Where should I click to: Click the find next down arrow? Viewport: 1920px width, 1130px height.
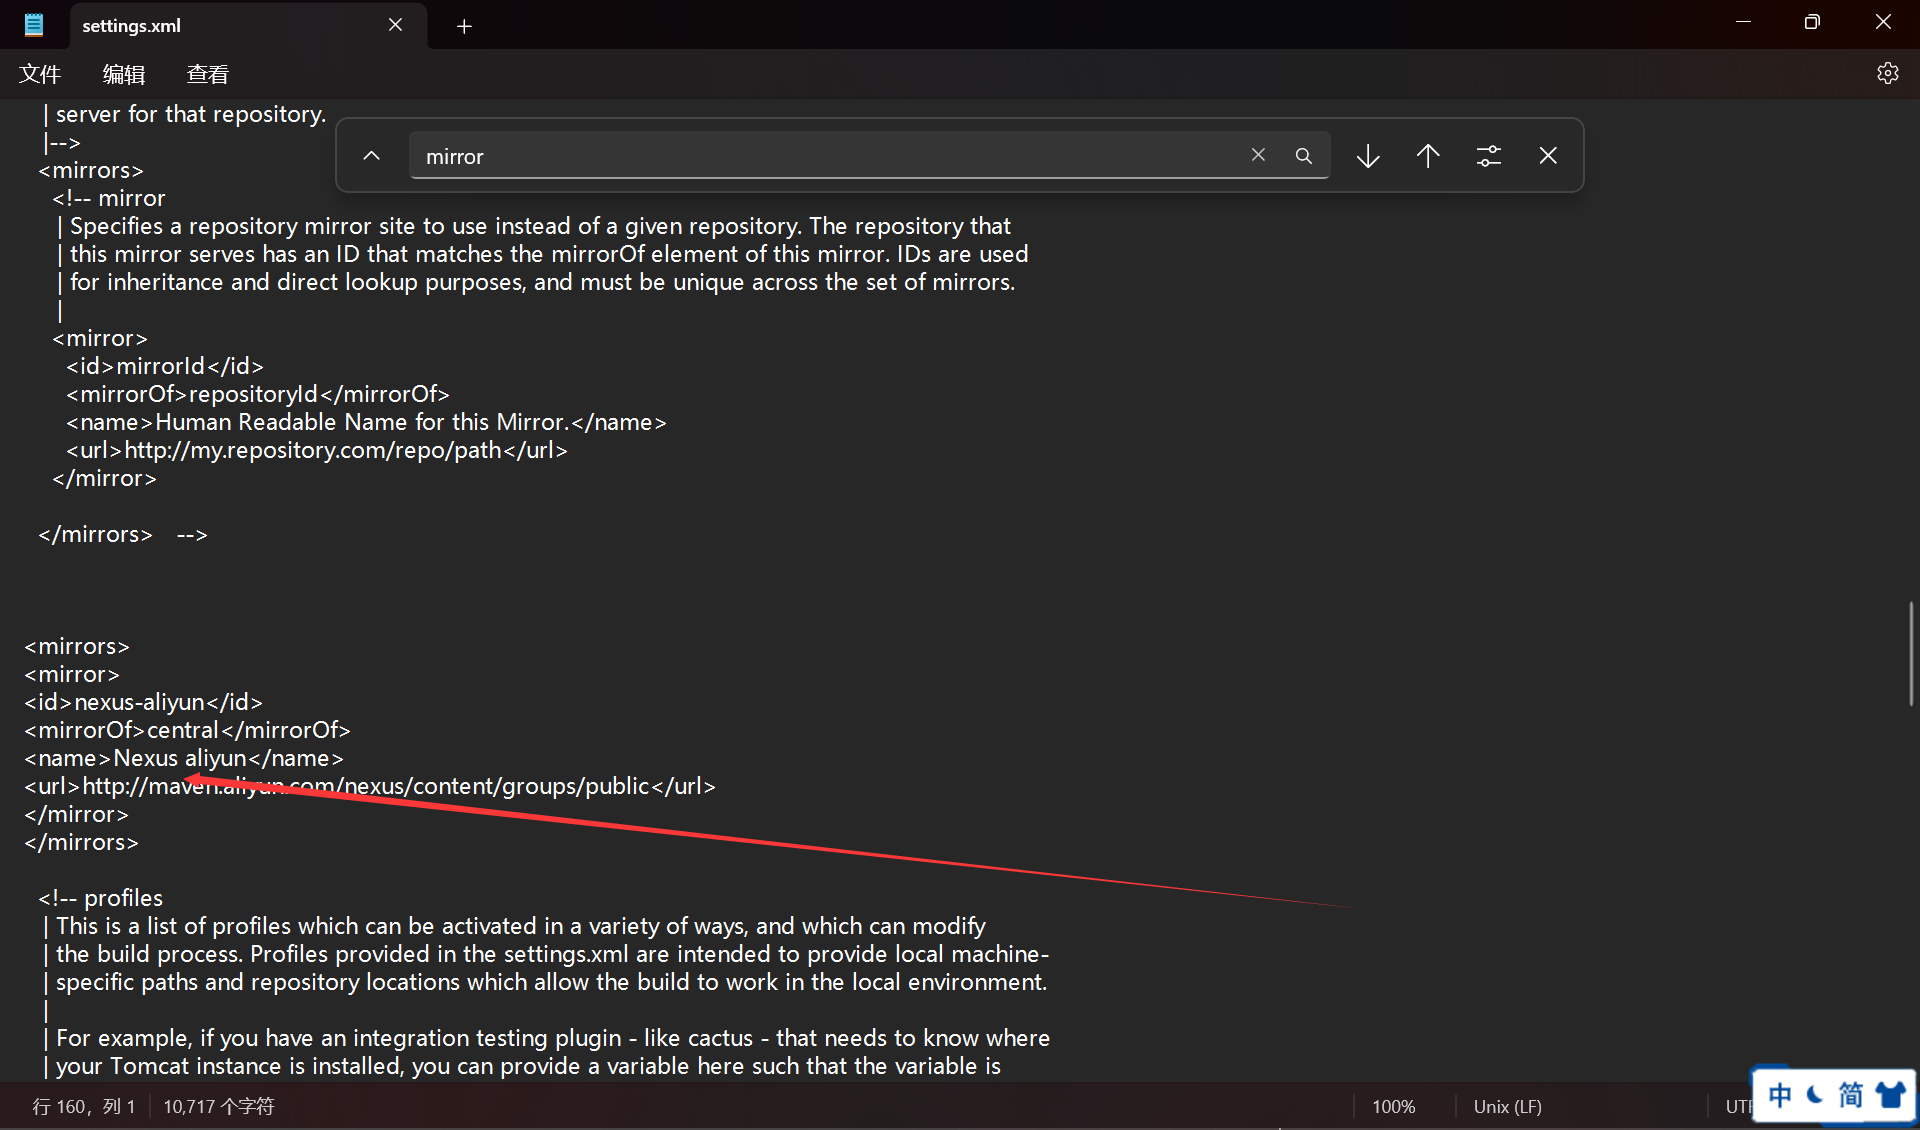[1368, 156]
